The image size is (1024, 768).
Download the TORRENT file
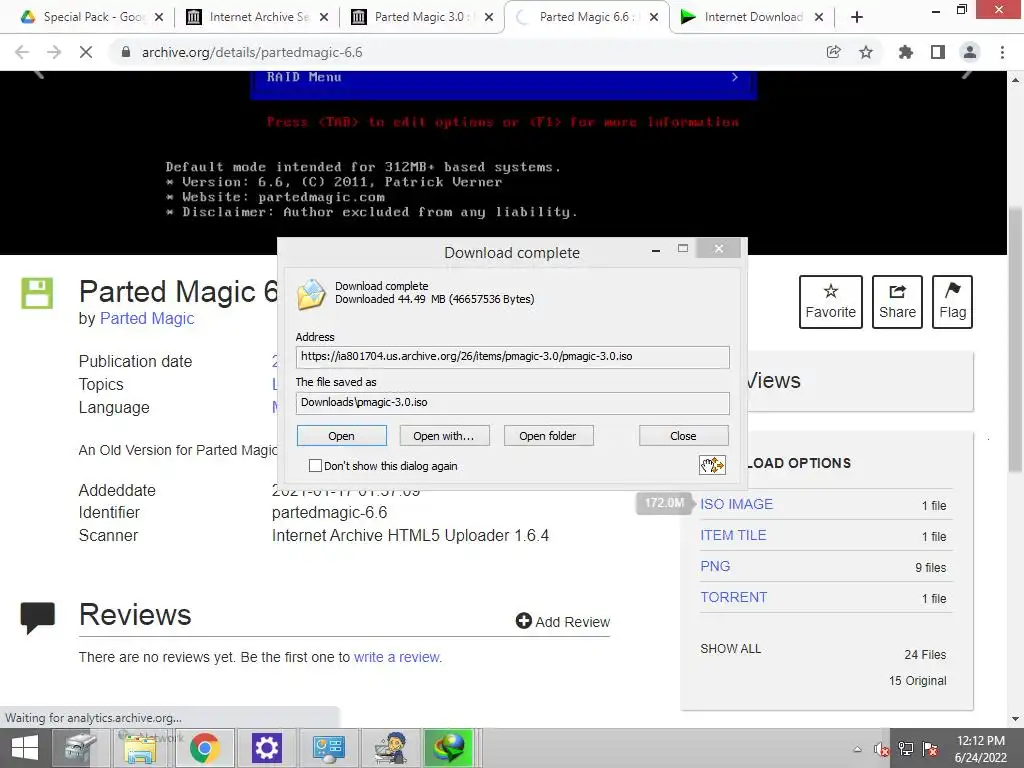[733, 598]
